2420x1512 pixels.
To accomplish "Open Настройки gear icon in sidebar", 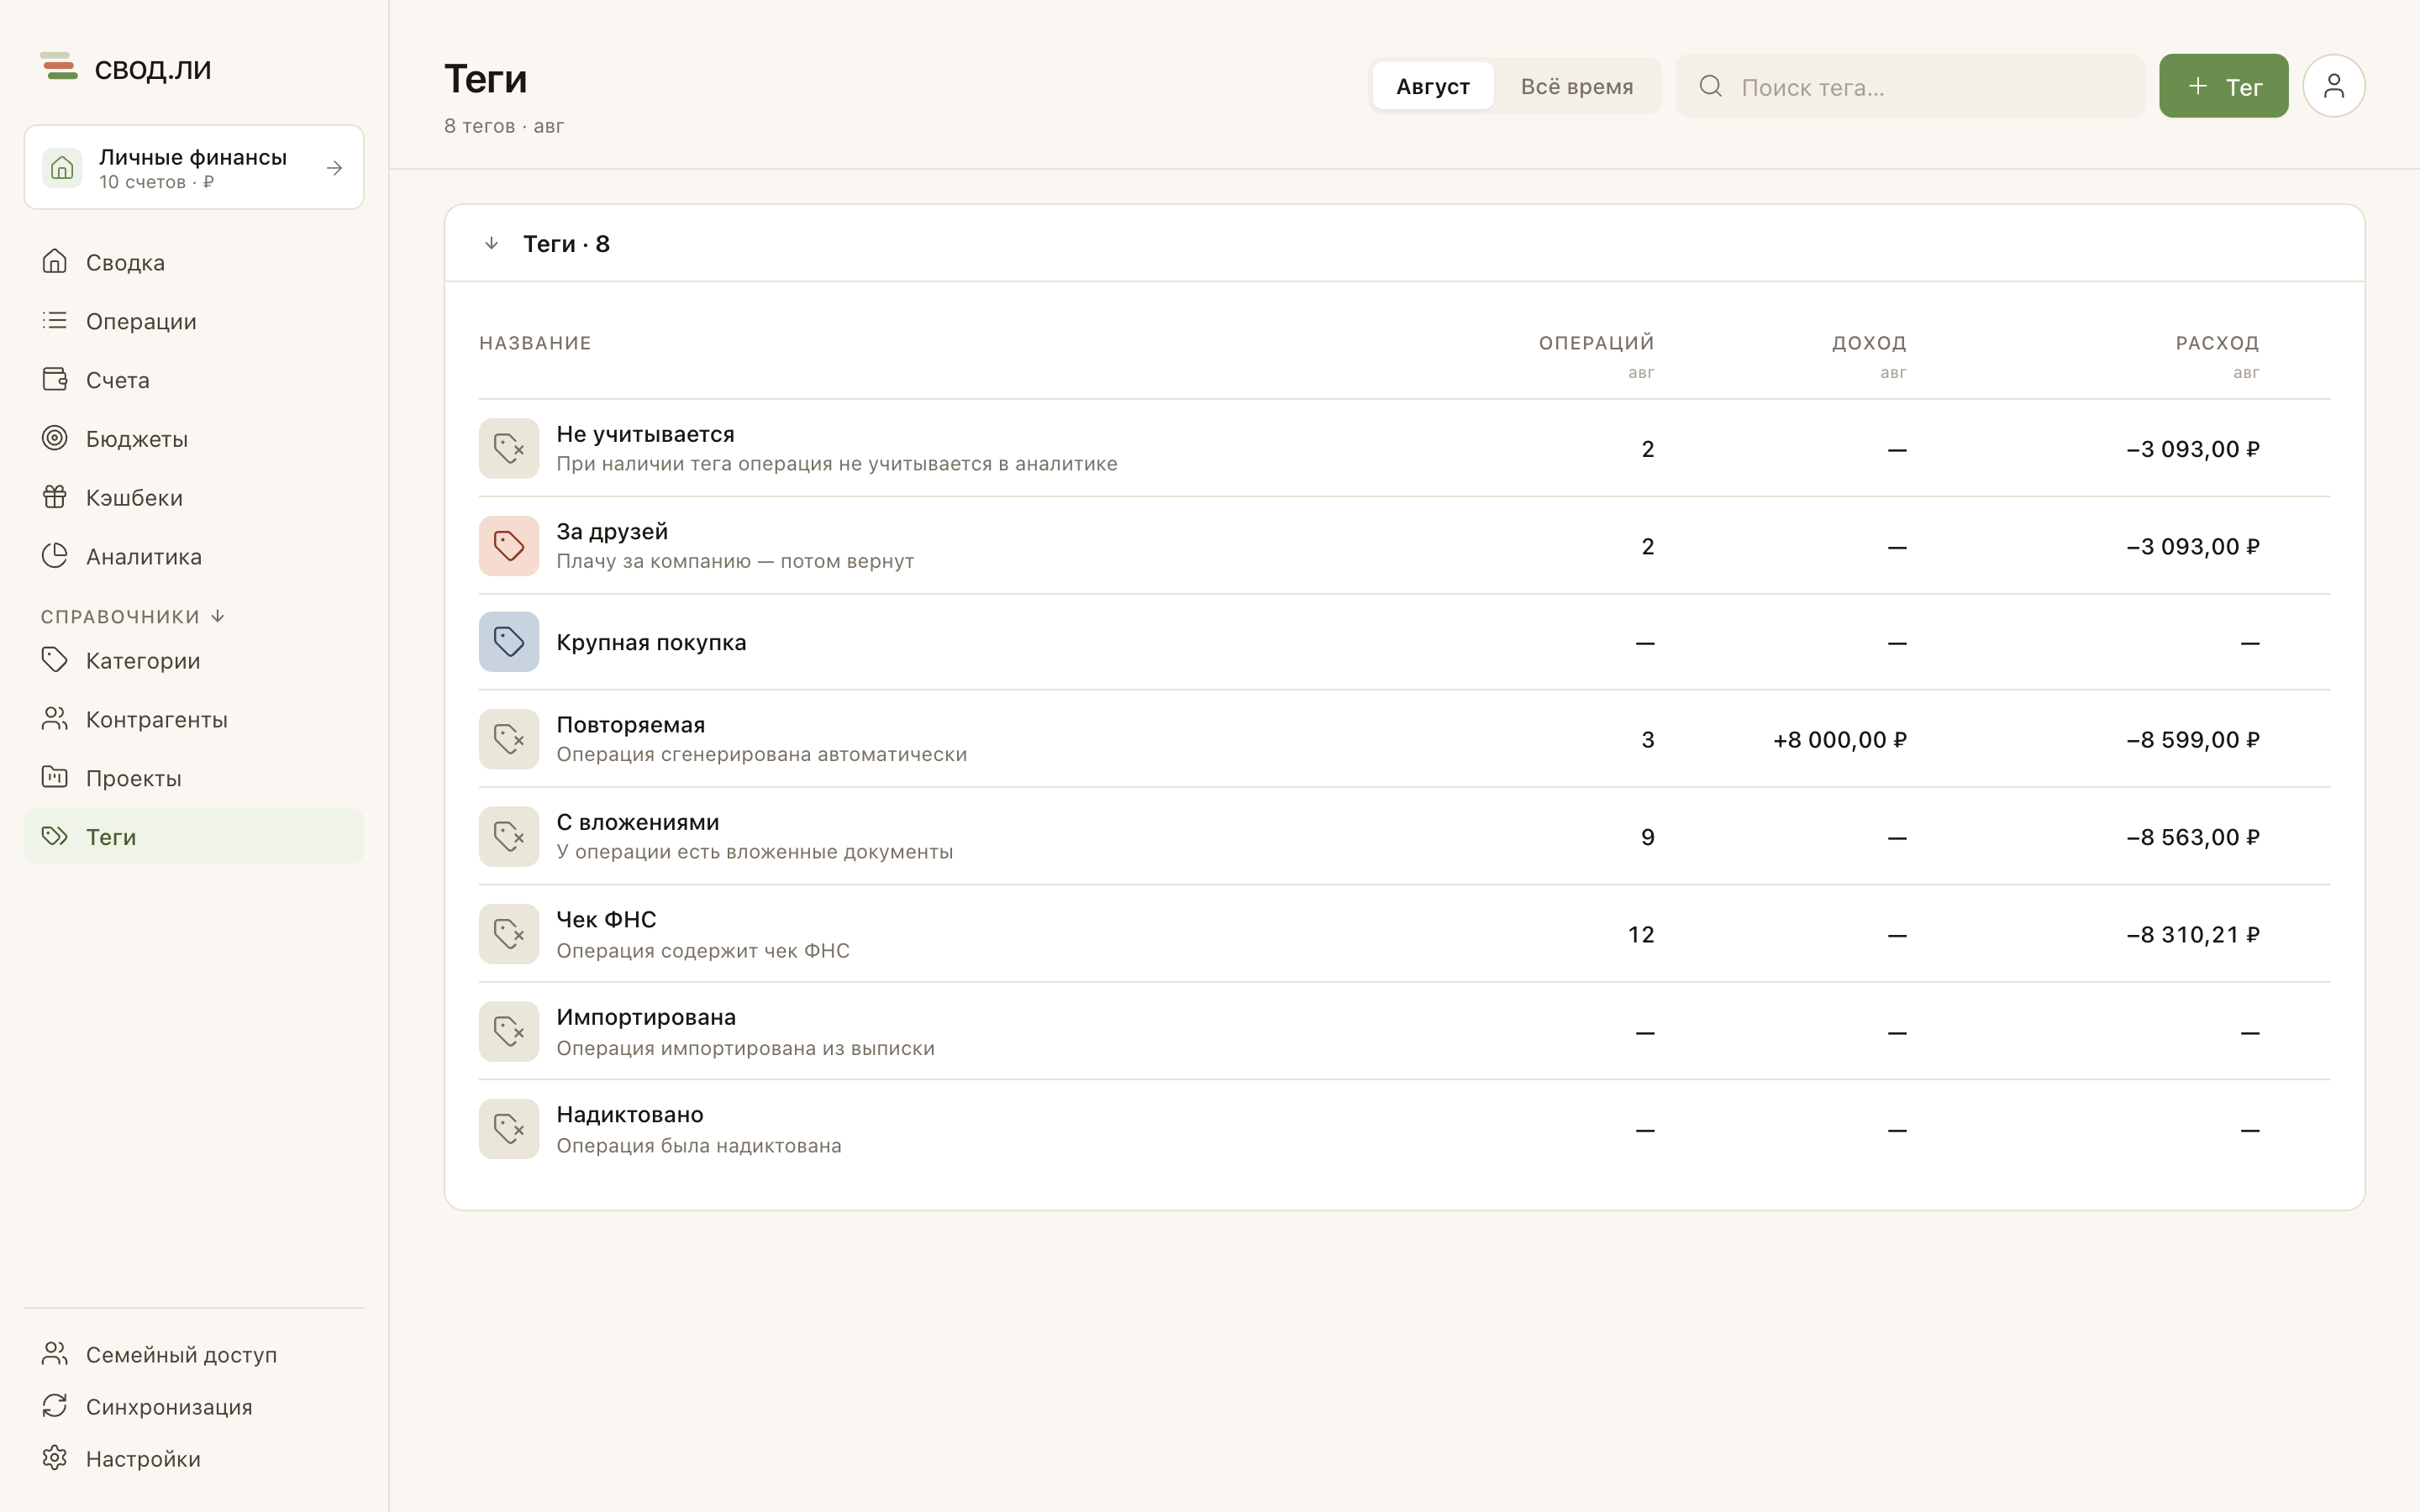I will click(55, 1458).
